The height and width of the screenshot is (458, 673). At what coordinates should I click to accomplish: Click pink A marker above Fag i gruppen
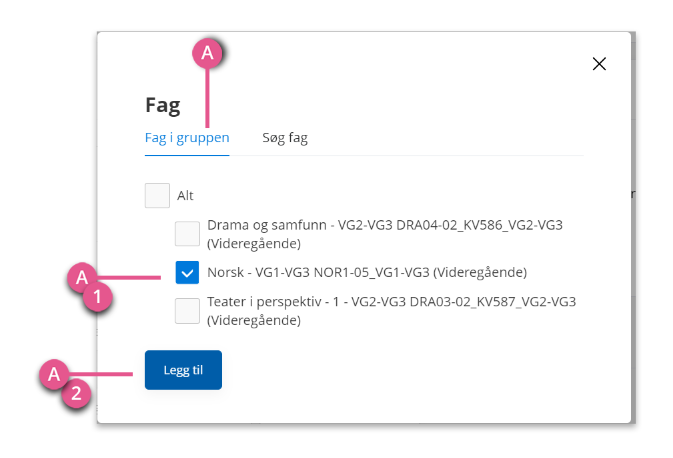pos(207,53)
